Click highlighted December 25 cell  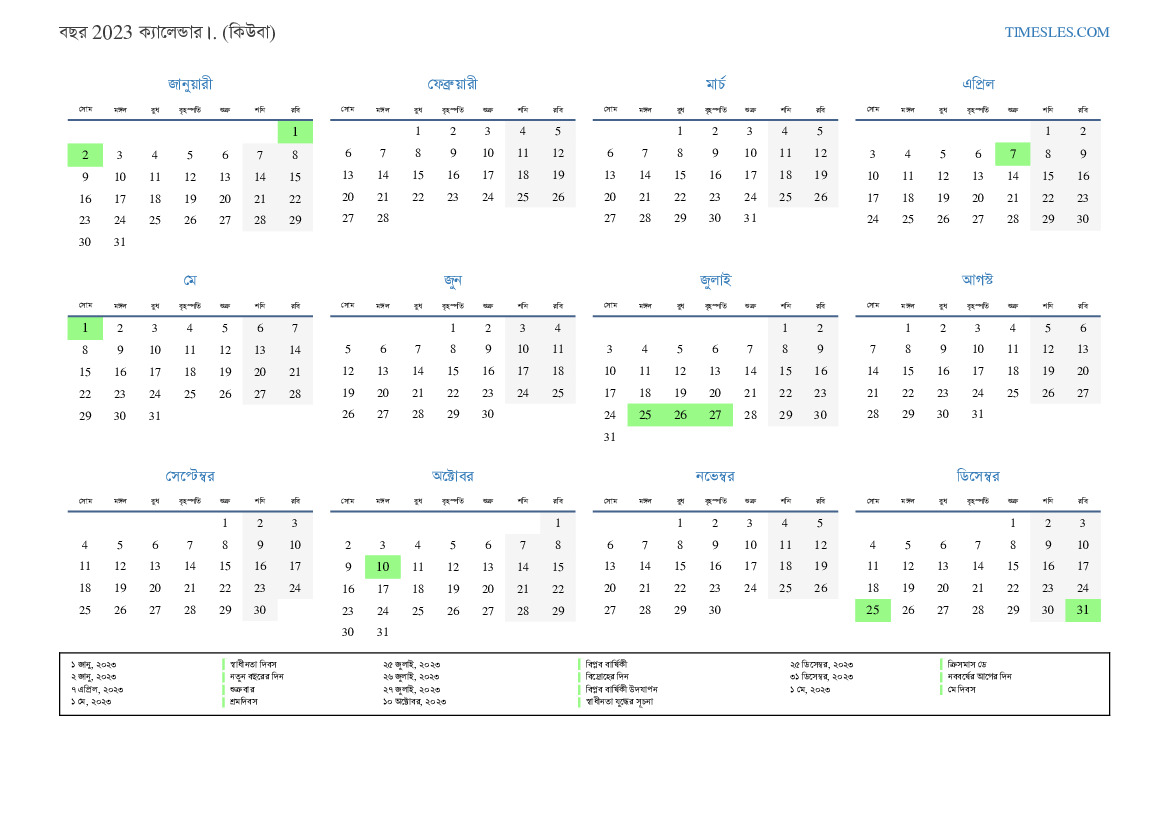[872, 610]
